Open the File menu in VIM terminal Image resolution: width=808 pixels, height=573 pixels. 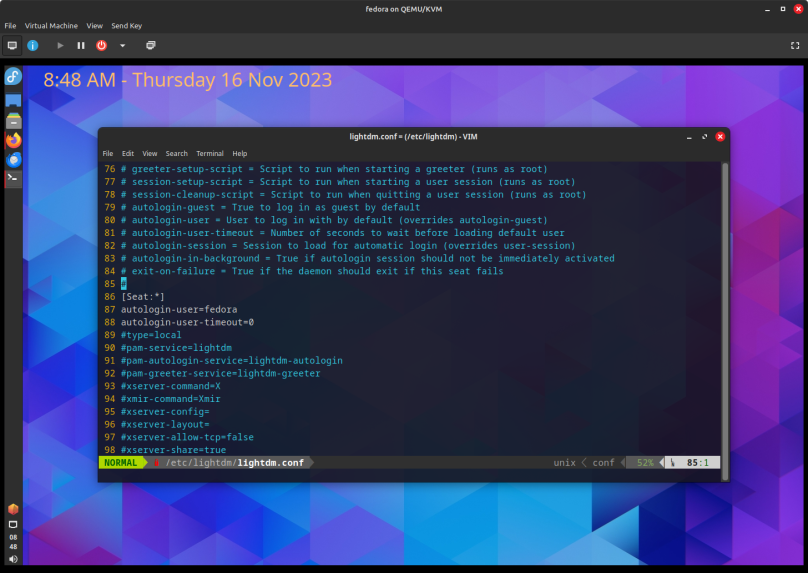point(108,154)
